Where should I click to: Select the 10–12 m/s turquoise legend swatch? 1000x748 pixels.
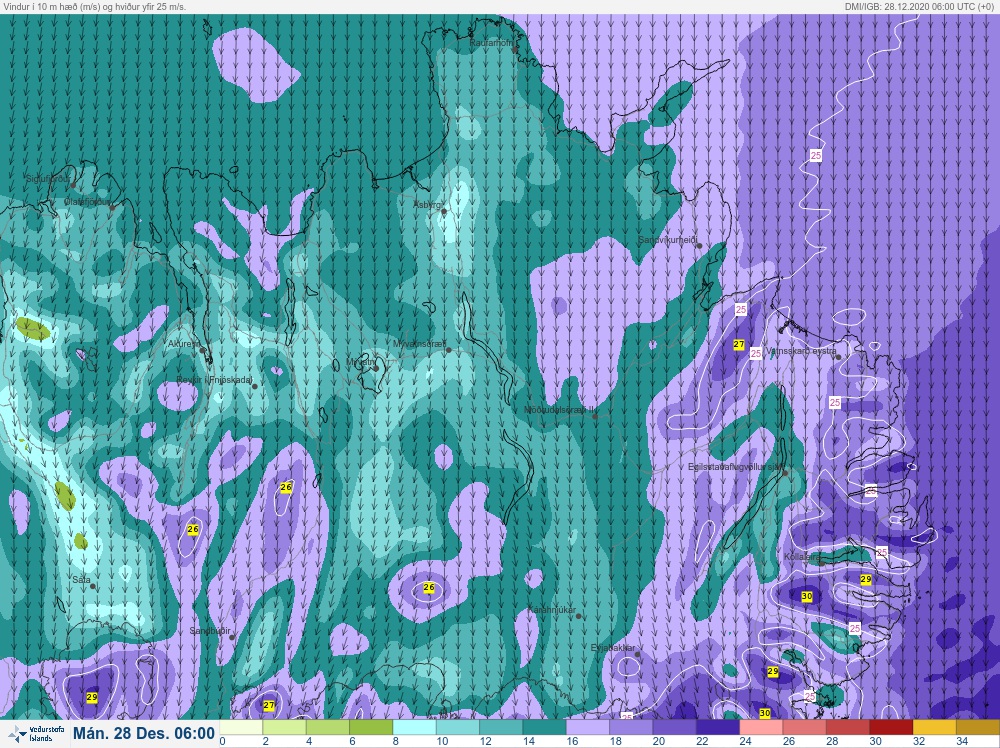457,727
